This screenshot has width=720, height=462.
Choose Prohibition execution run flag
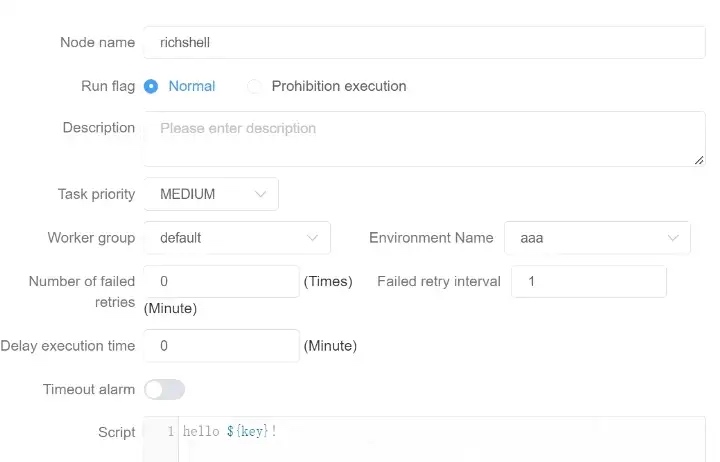(x=255, y=86)
